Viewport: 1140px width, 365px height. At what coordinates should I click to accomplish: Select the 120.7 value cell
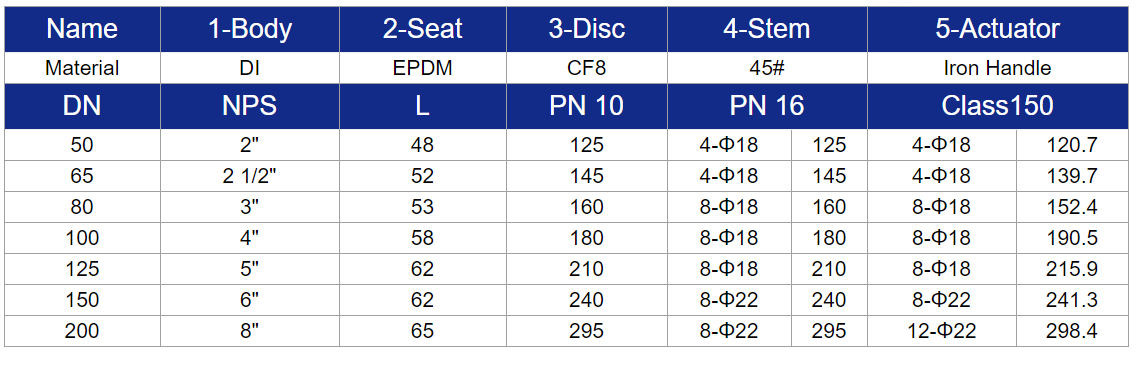tap(1072, 145)
